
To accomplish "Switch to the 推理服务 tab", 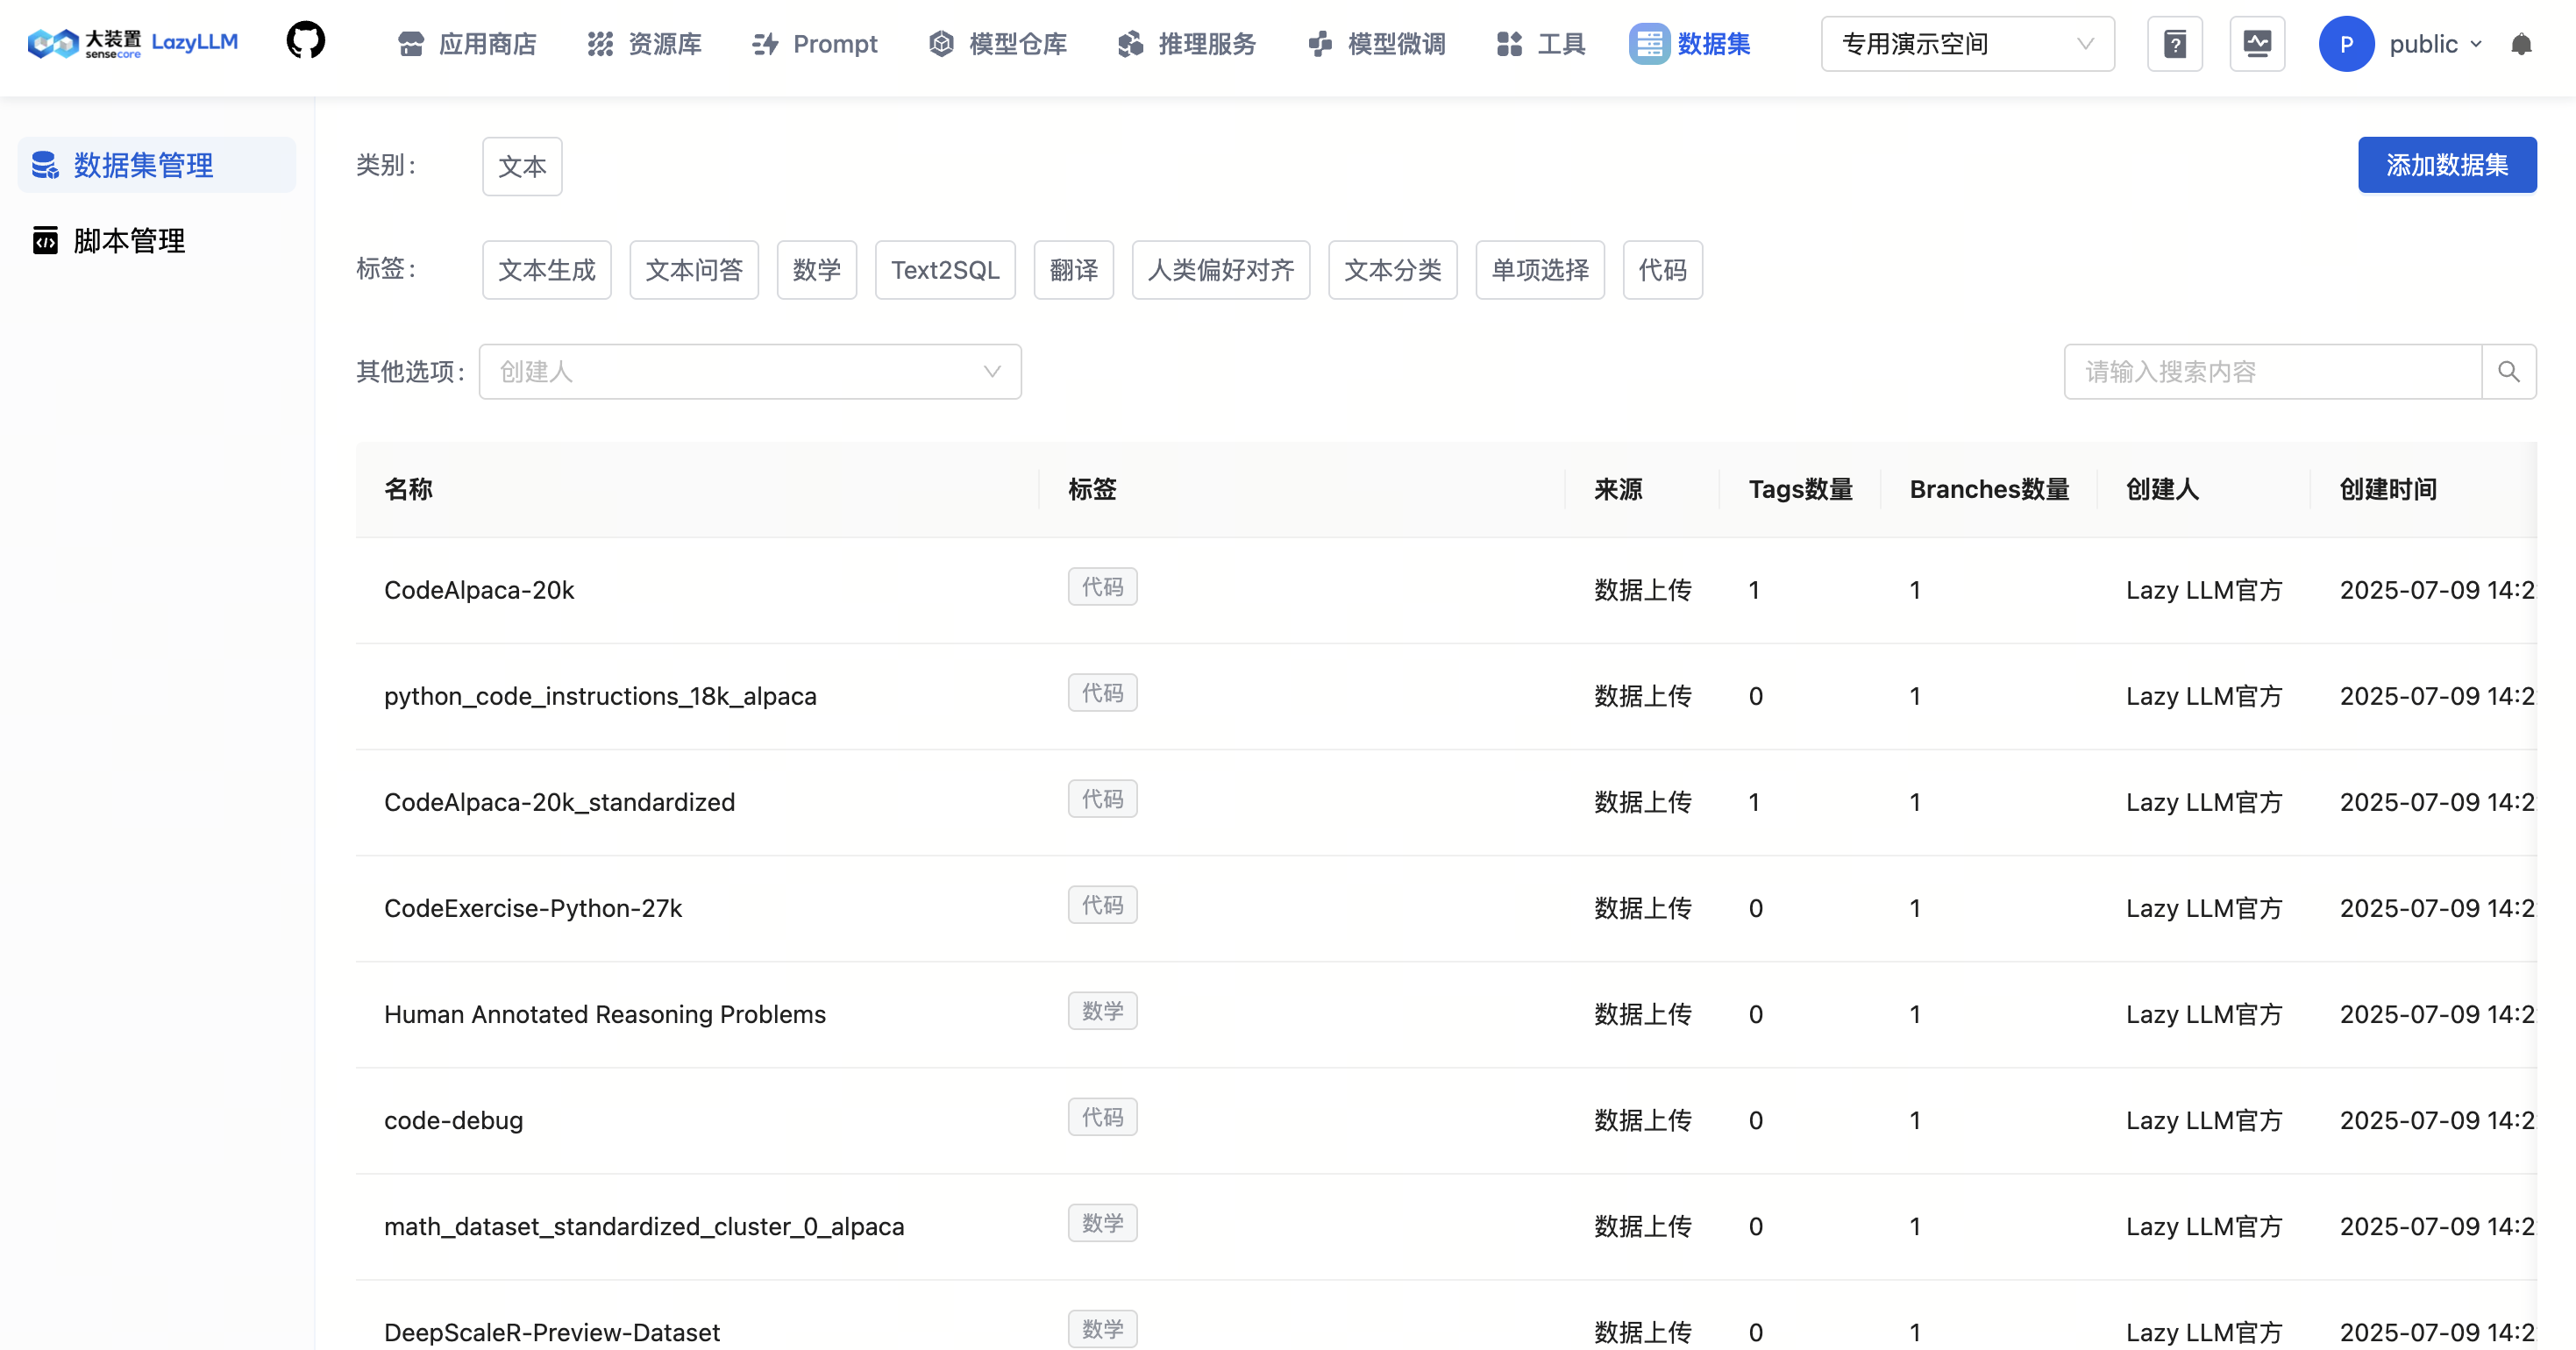I will (x=1187, y=44).
